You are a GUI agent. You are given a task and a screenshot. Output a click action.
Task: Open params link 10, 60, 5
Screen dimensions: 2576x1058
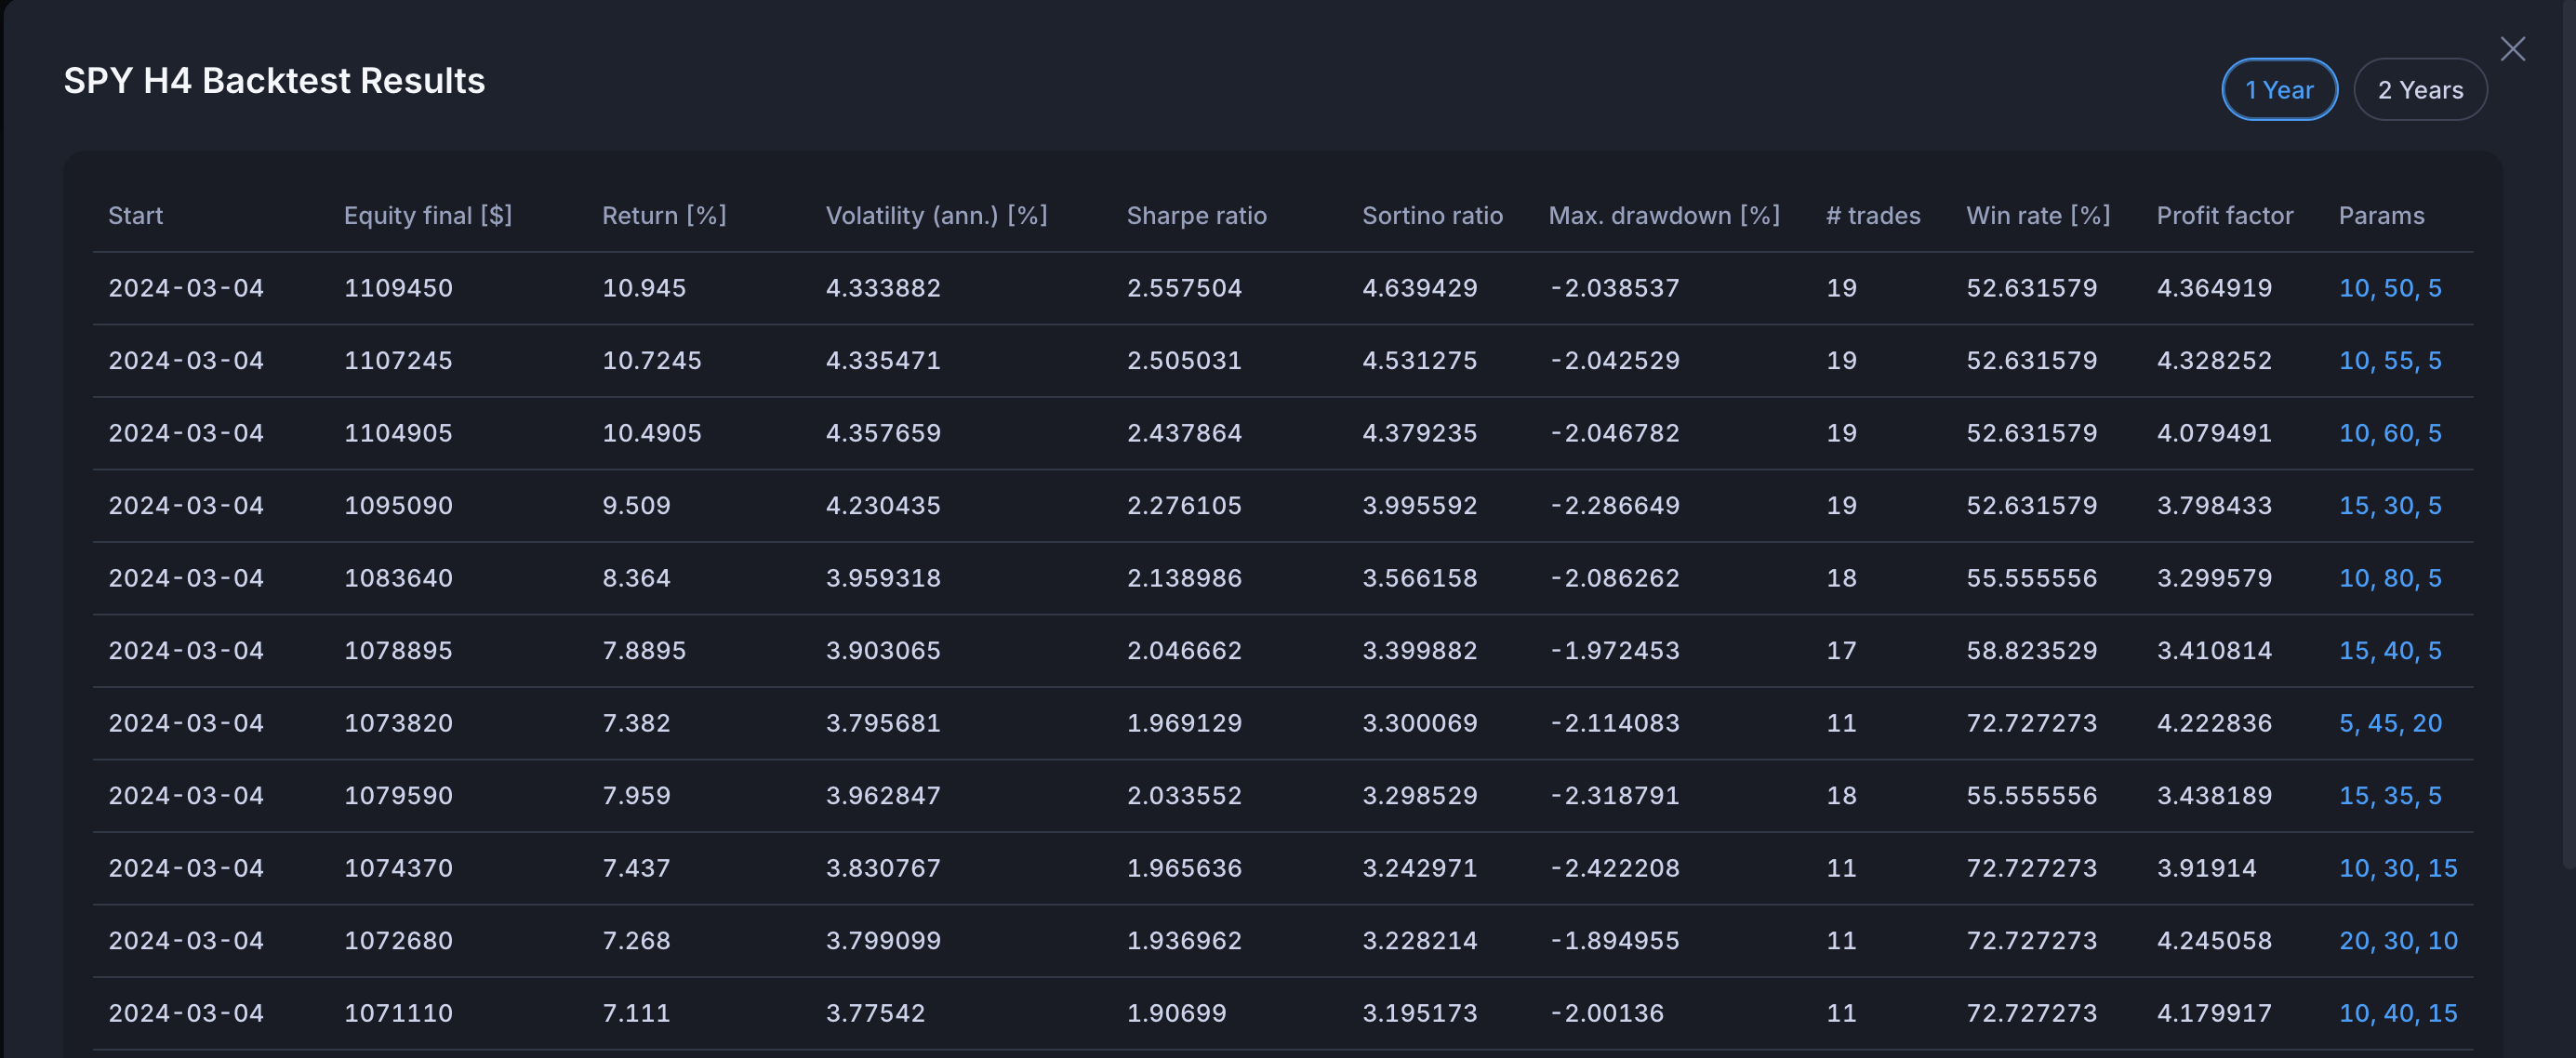click(2390, 433)
